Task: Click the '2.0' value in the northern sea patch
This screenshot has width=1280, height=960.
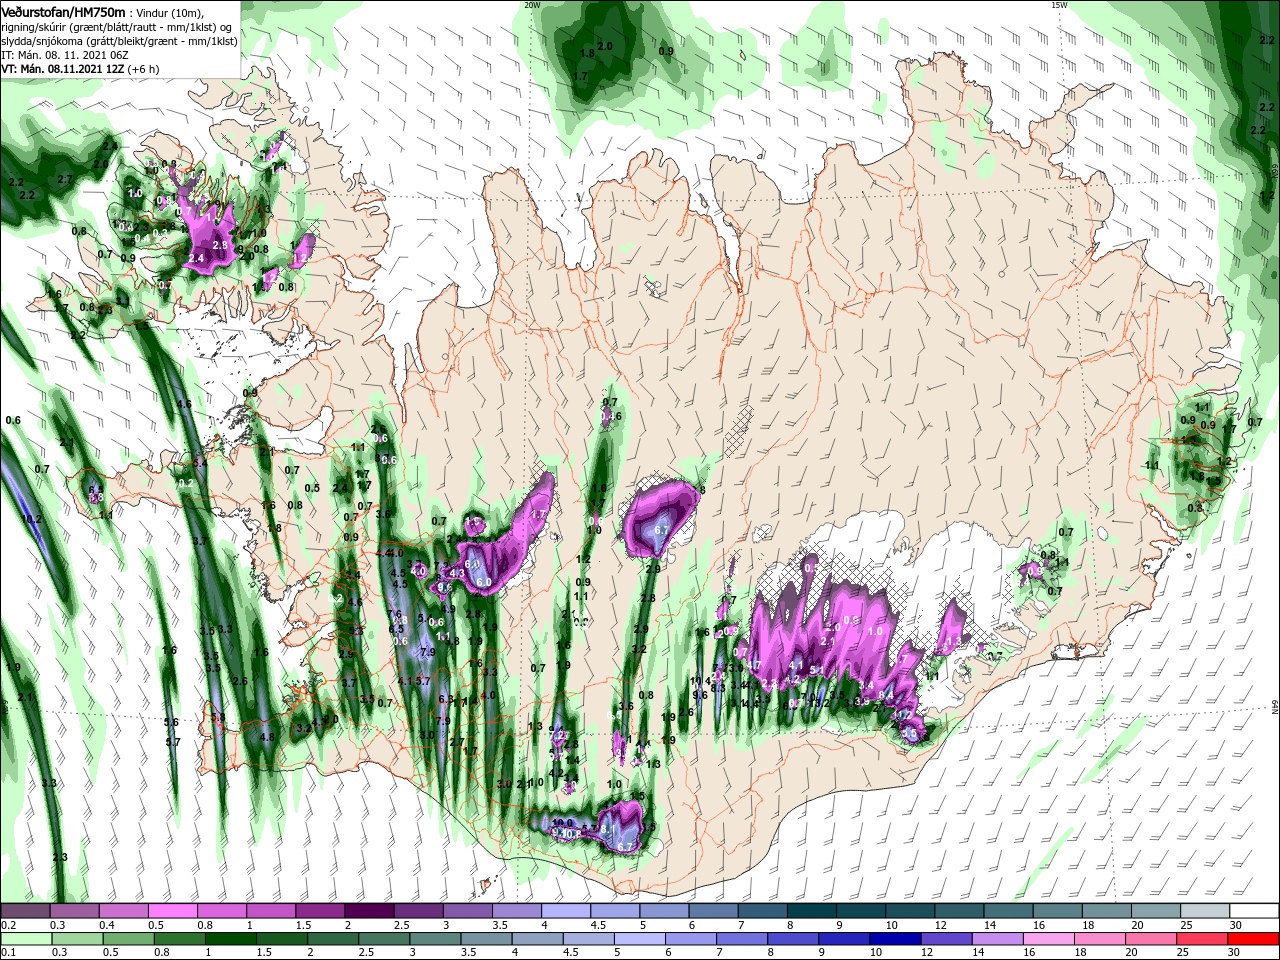Action: [x=605, y=46]
